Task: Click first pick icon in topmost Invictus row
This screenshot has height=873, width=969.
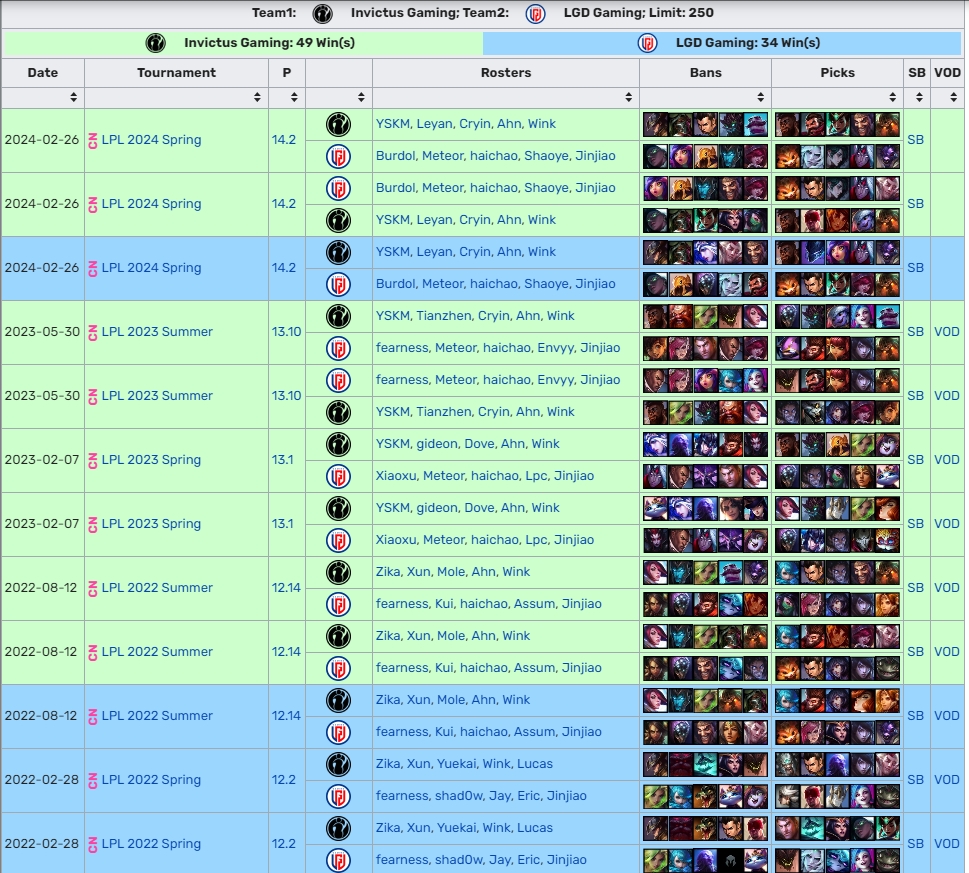Action: tap(787, 124)
